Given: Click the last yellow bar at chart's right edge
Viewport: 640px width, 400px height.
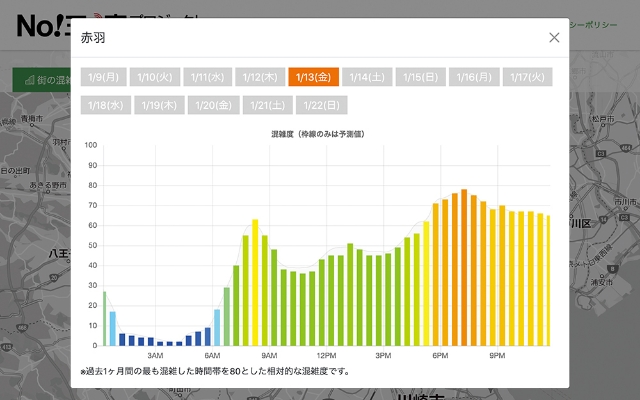Looking at the screenshot, I should point(548,280).
